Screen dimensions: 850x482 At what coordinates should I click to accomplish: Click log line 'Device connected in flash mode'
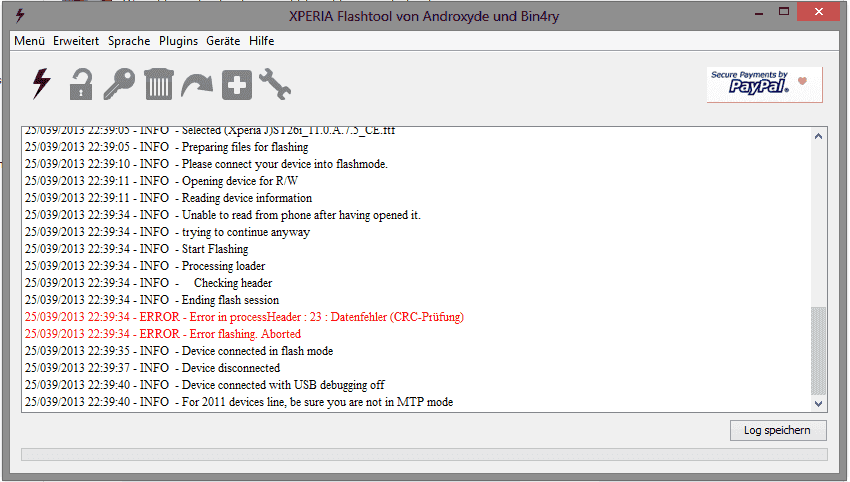pos(179,351)
